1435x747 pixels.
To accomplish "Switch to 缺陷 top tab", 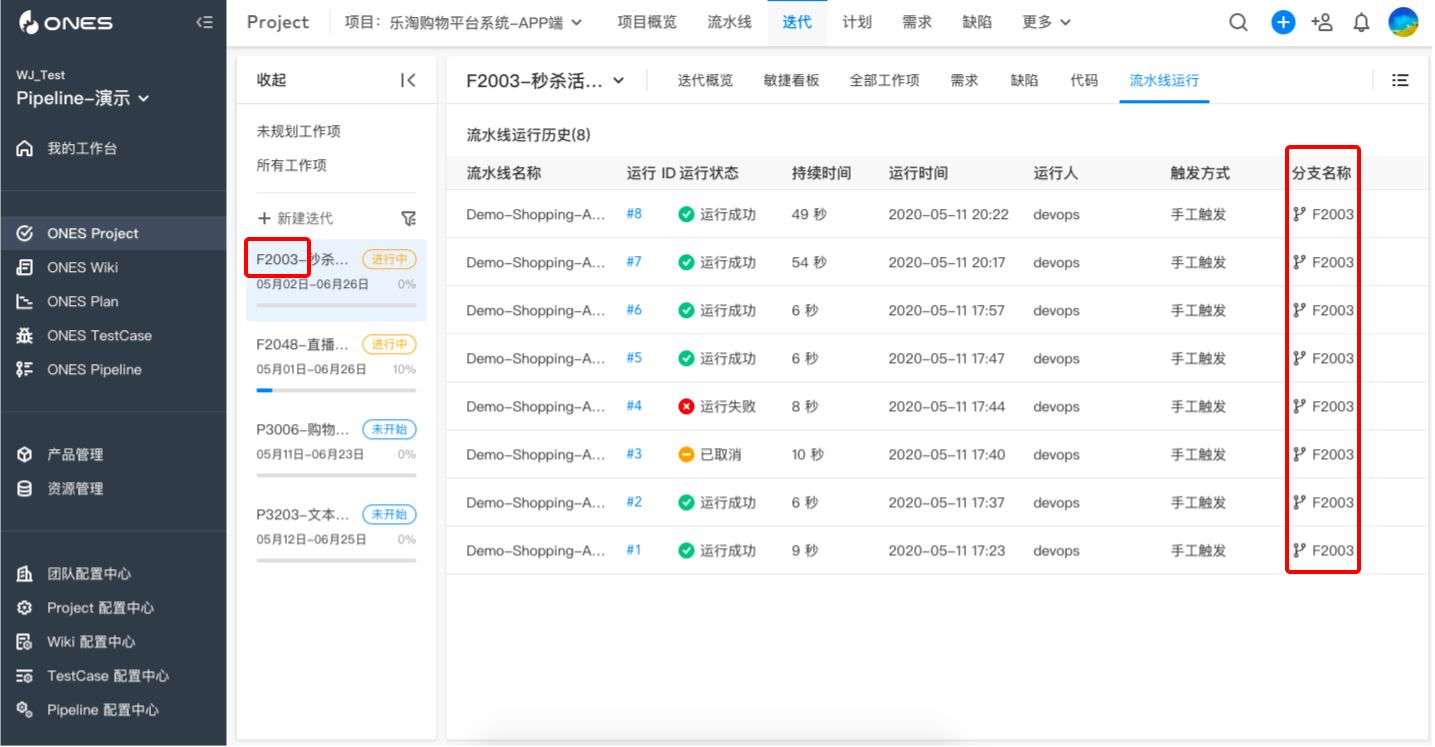I will (977, 22).
